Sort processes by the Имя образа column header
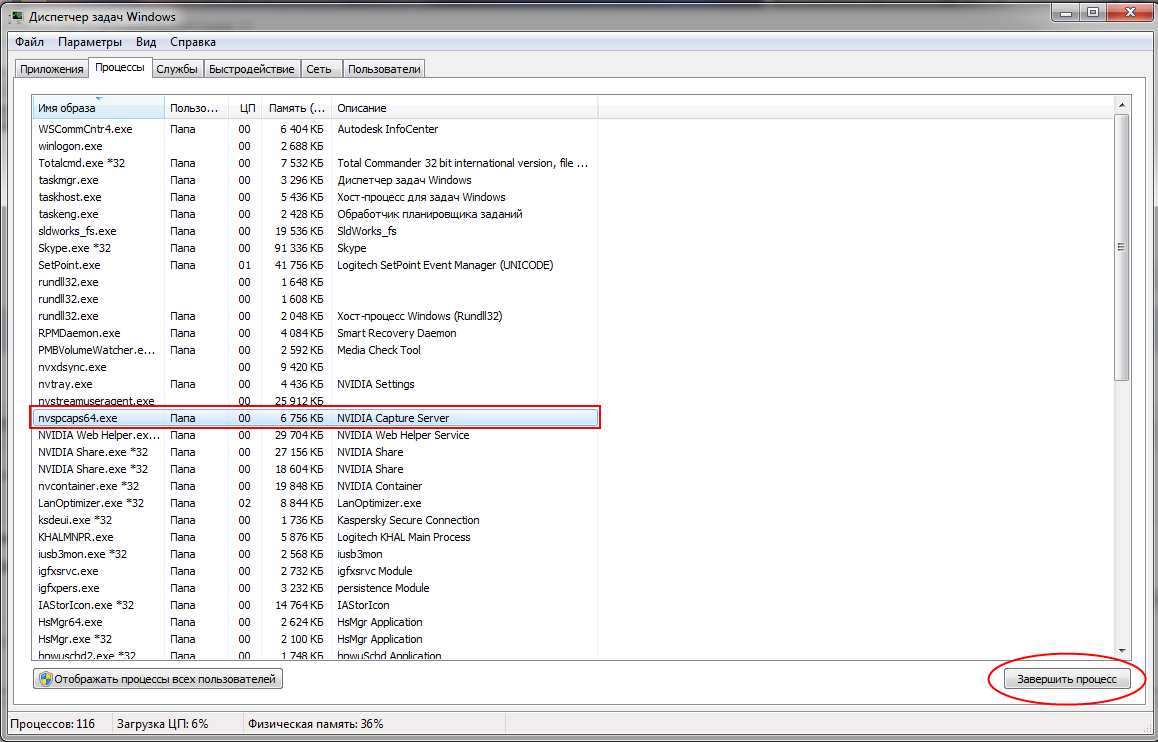This screenshot has width=1158, height=742. [x=98, y=108]
